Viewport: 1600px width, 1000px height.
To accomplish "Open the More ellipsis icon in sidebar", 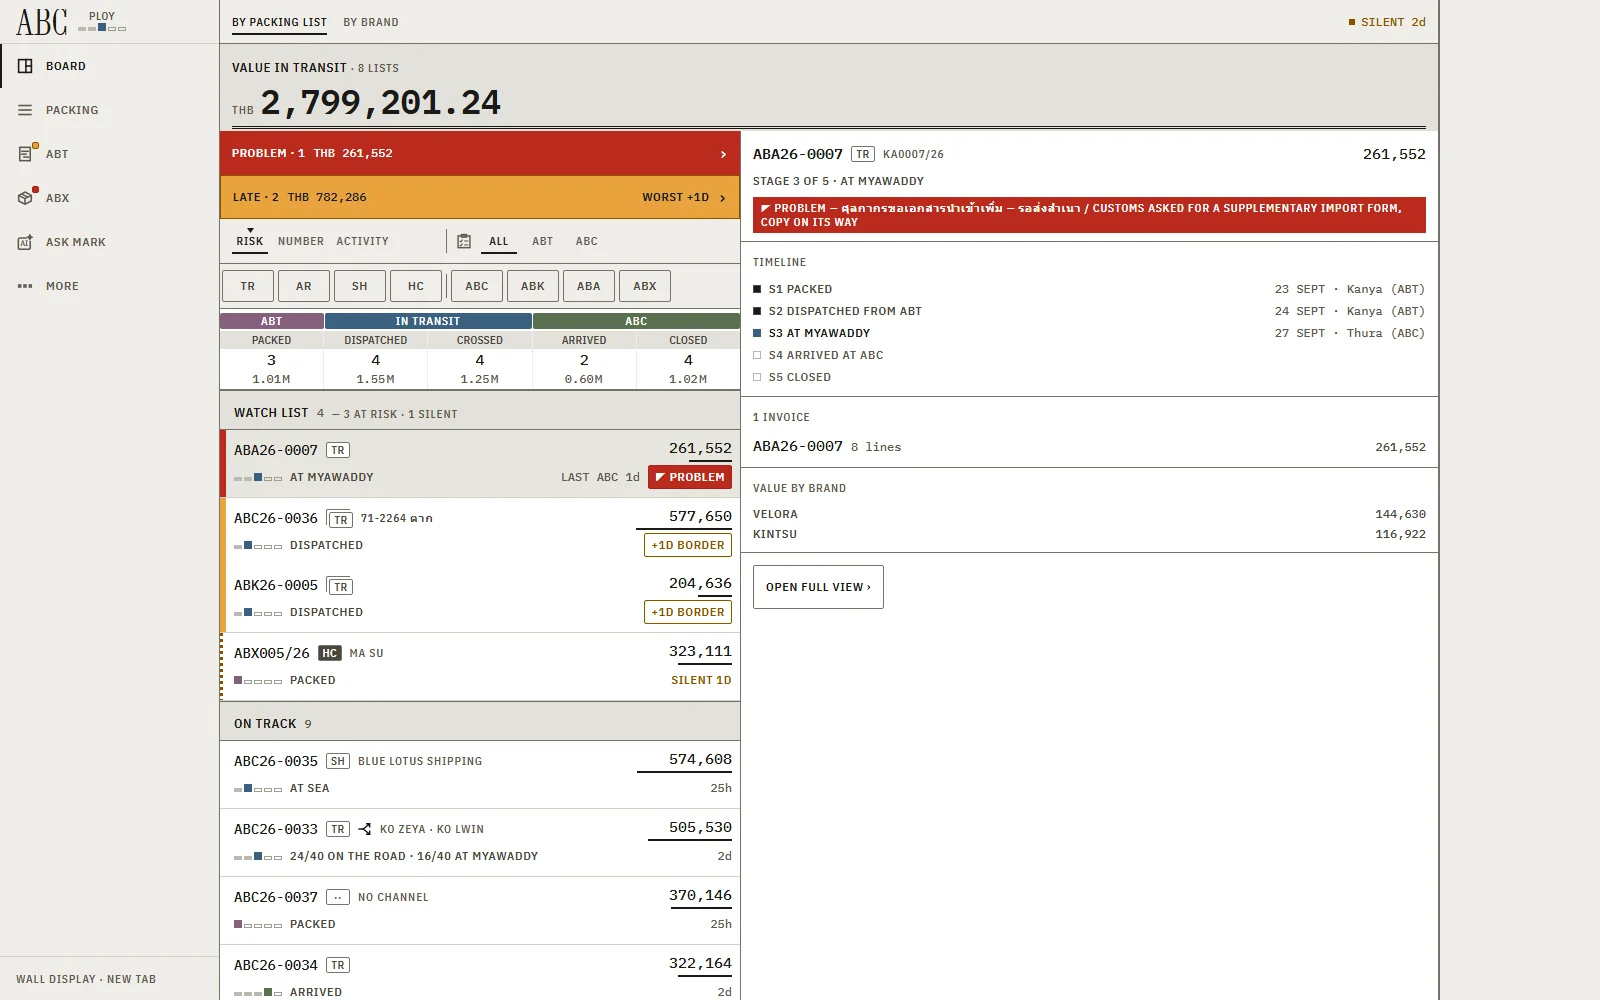I will 25,286.
